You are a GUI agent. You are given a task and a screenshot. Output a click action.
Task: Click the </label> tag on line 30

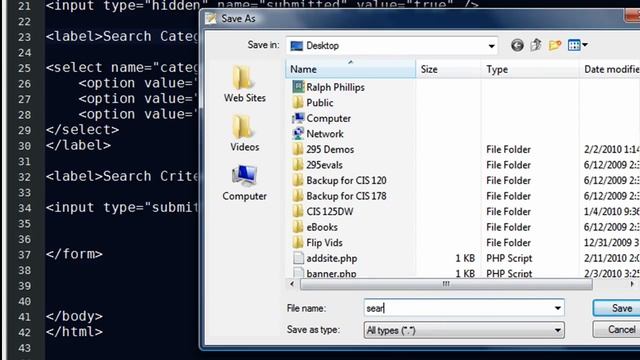point(78,145)
